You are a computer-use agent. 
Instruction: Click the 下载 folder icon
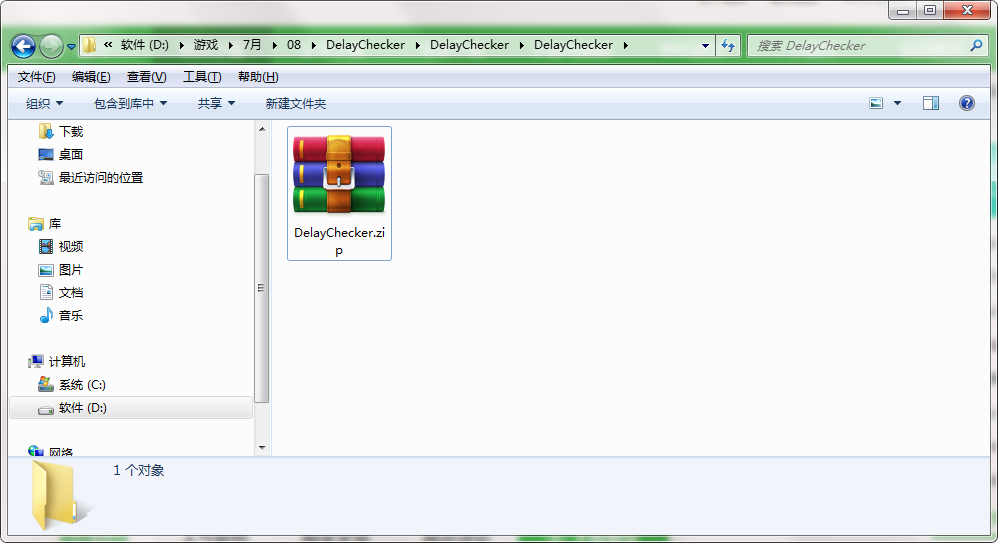click(46, 131)
